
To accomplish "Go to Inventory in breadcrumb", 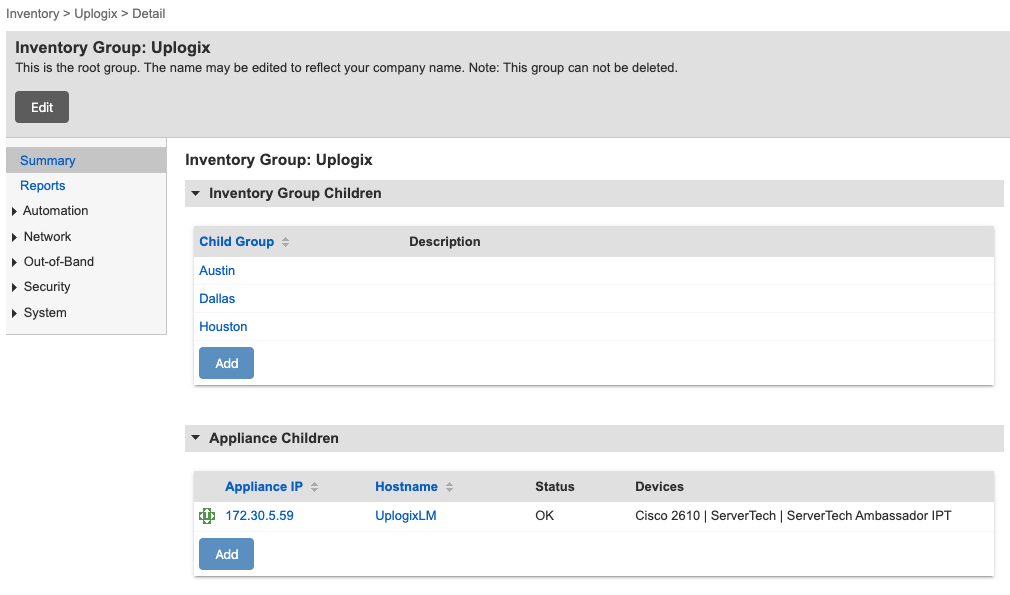I will pyautogui.click(x=32, y=14).
